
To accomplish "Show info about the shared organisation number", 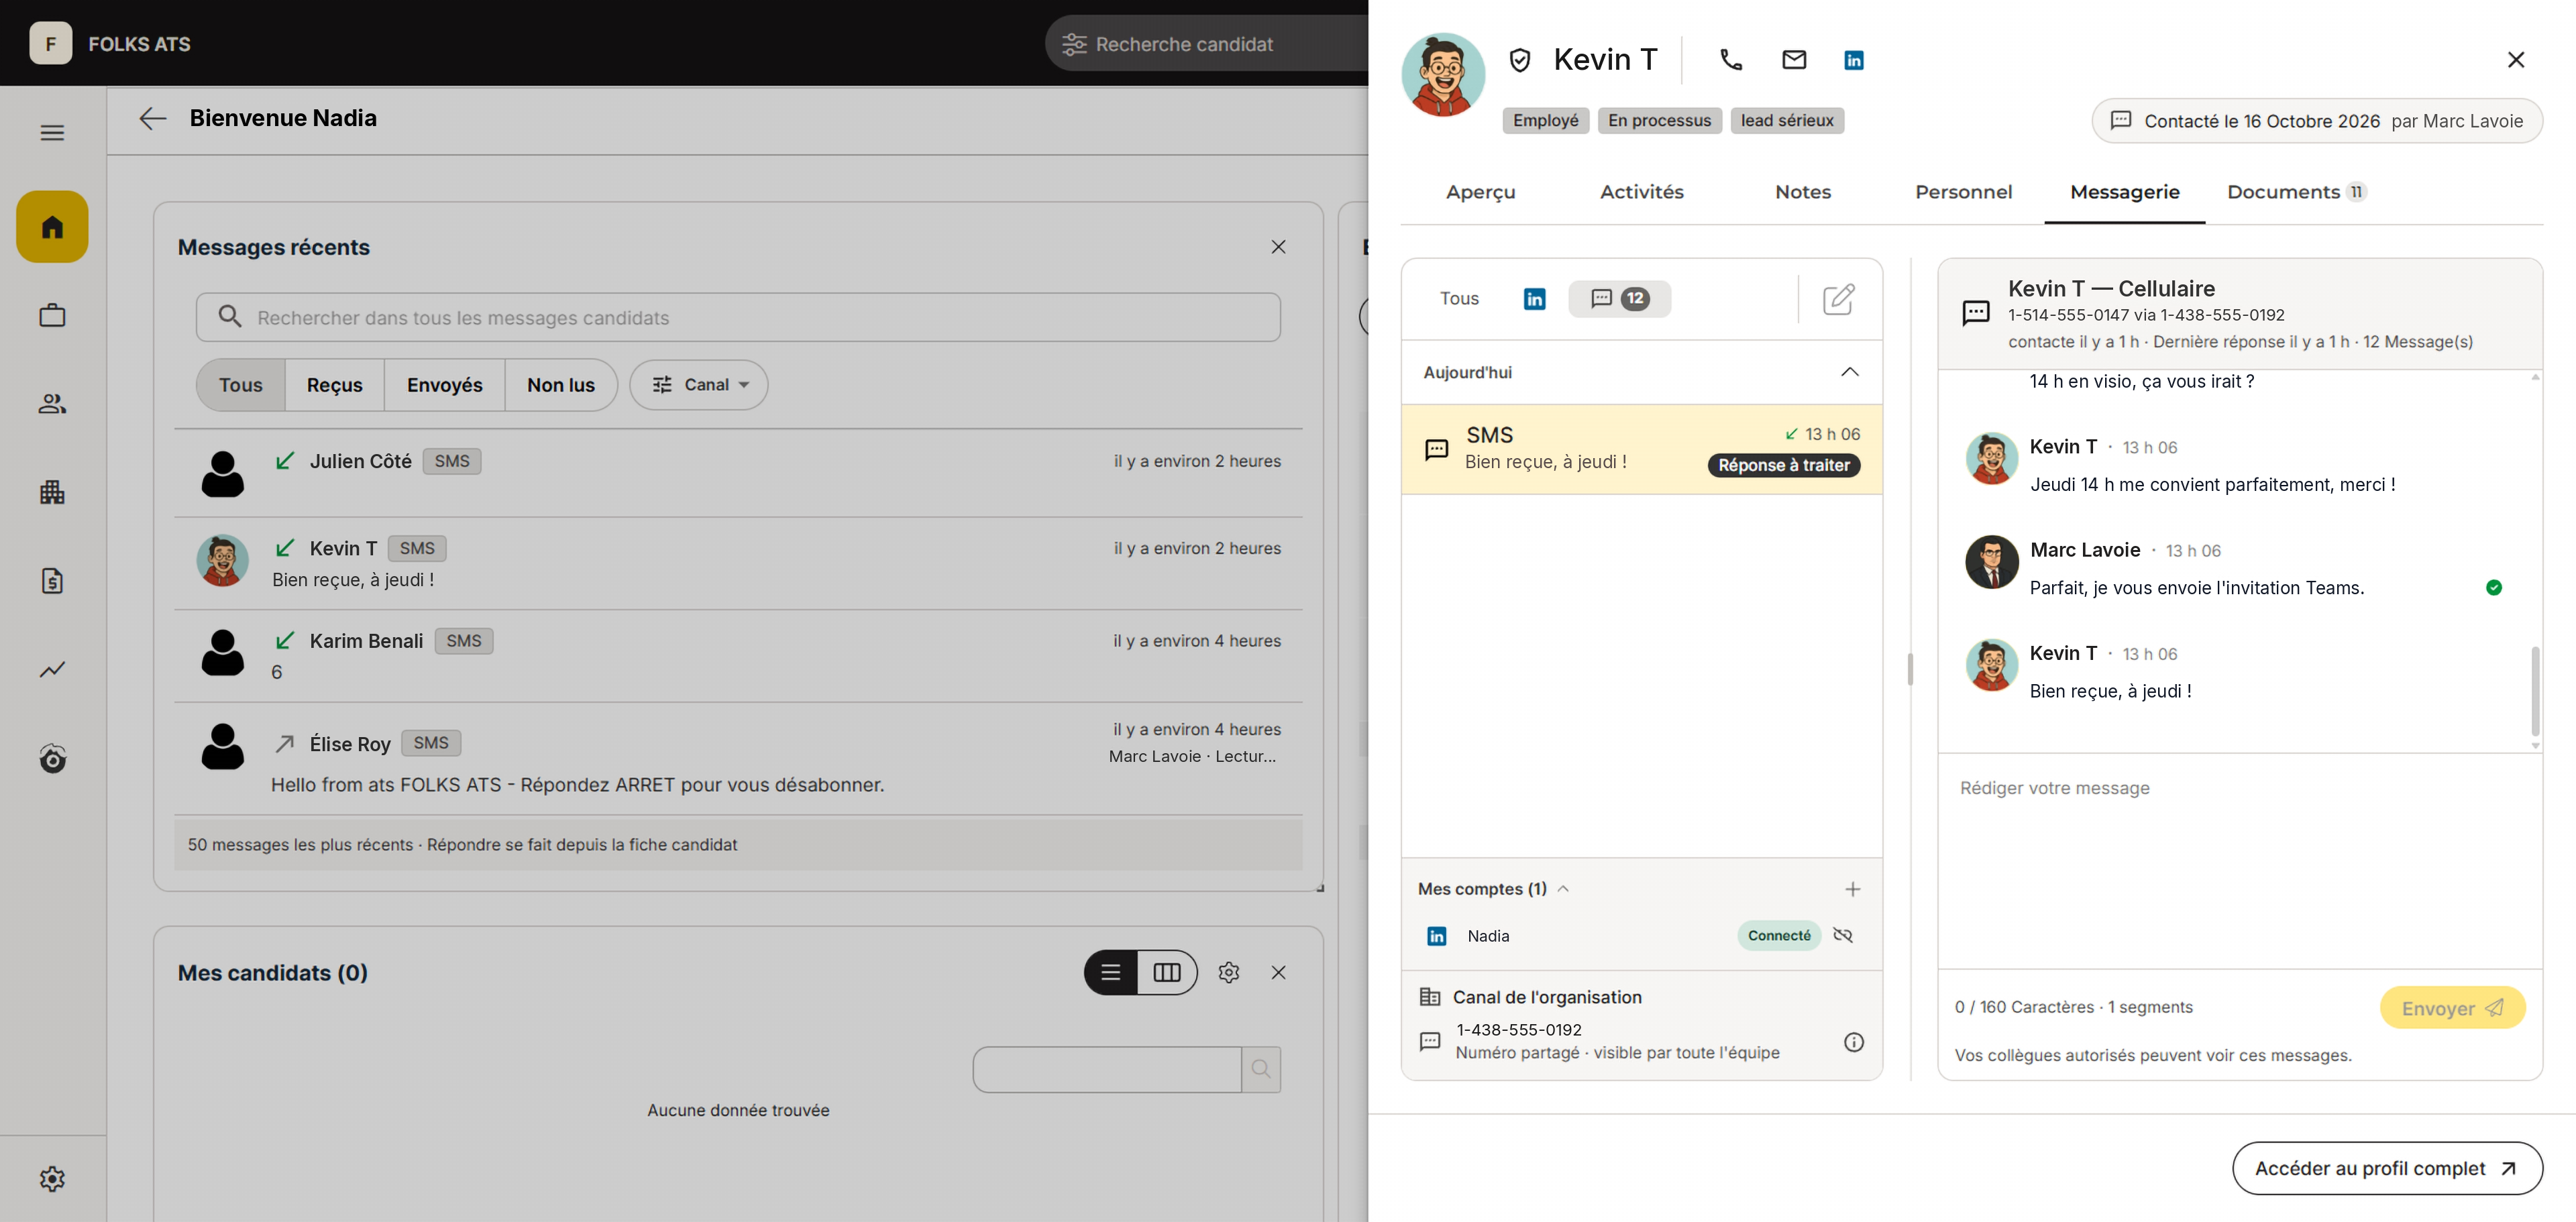I will [1853, 1042].
